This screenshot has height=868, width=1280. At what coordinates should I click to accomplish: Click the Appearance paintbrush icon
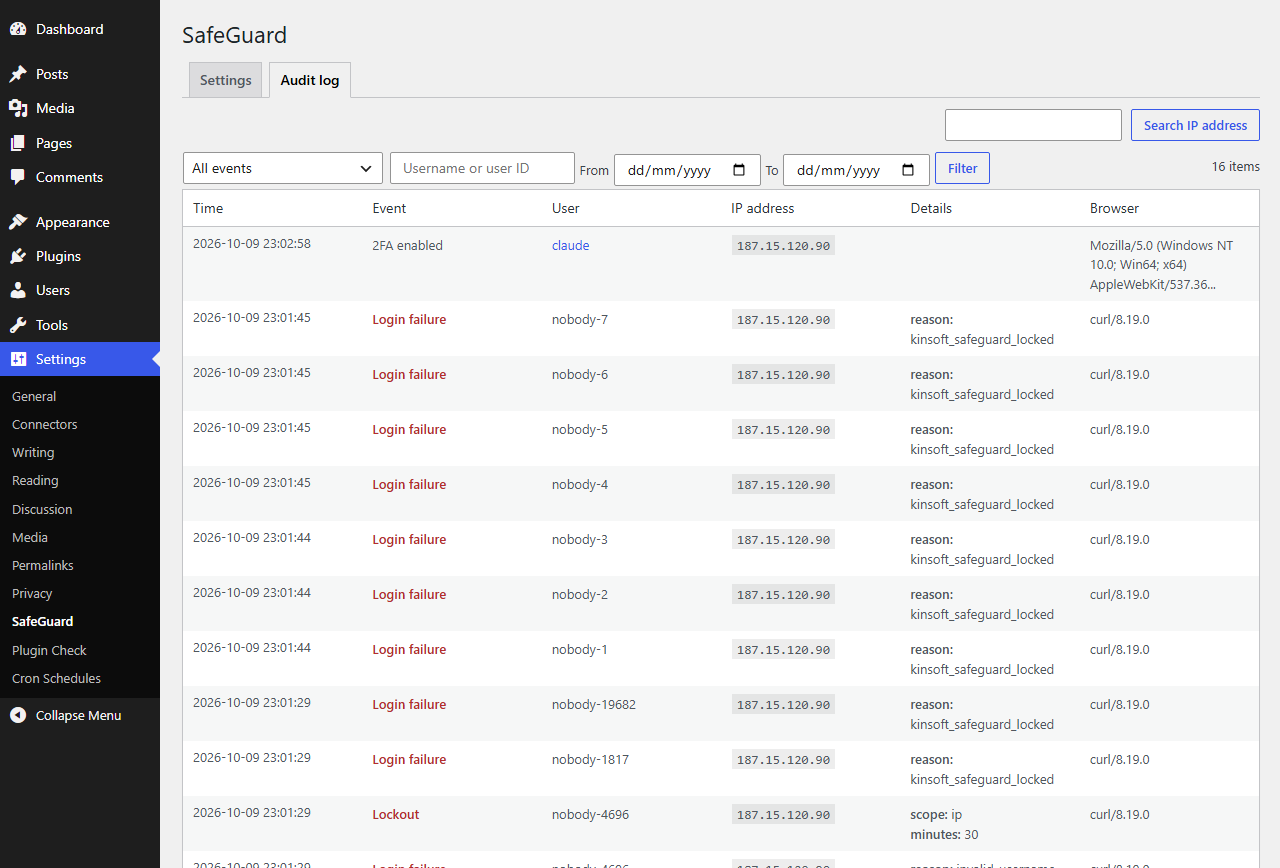18,222
